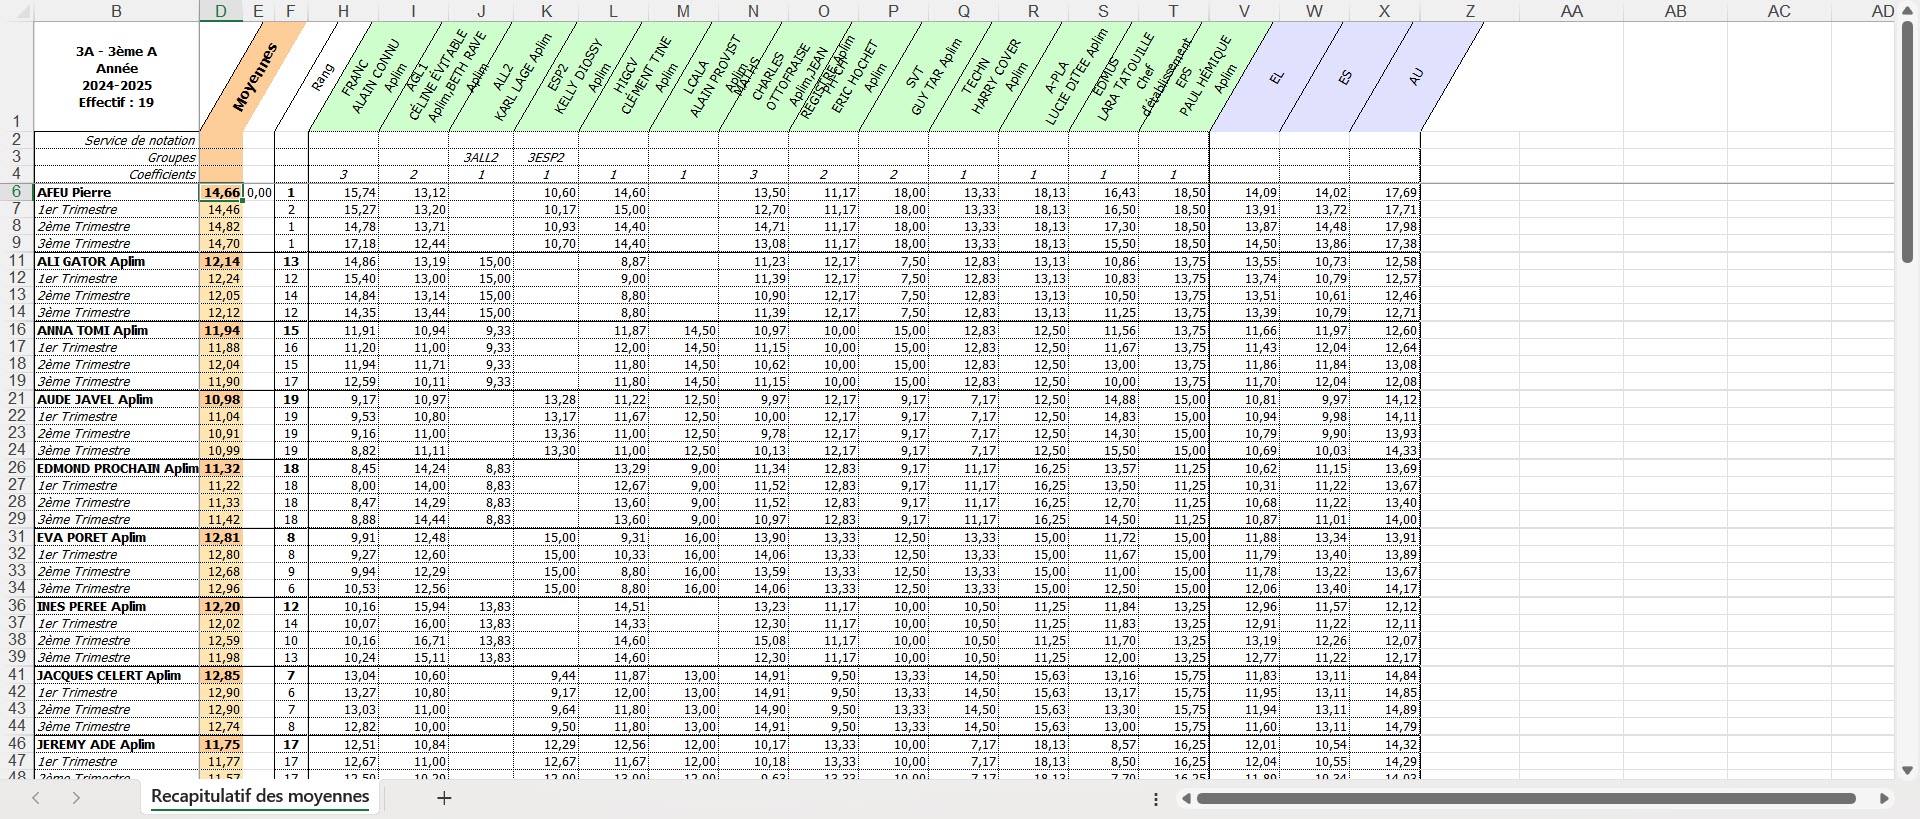The height and width of the screenshot is (819, 1920).
Task: Select the AFEU Pierre name cell
Action: coord(117,192)
